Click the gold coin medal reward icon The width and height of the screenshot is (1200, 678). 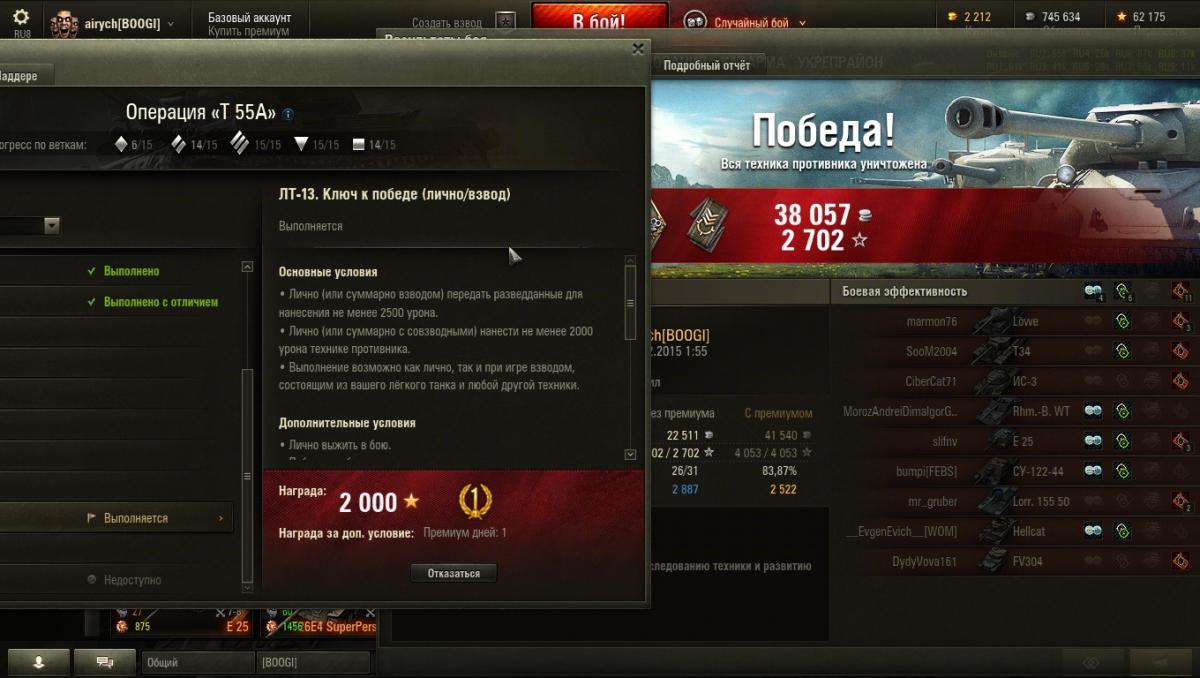[x=475, y=500]
